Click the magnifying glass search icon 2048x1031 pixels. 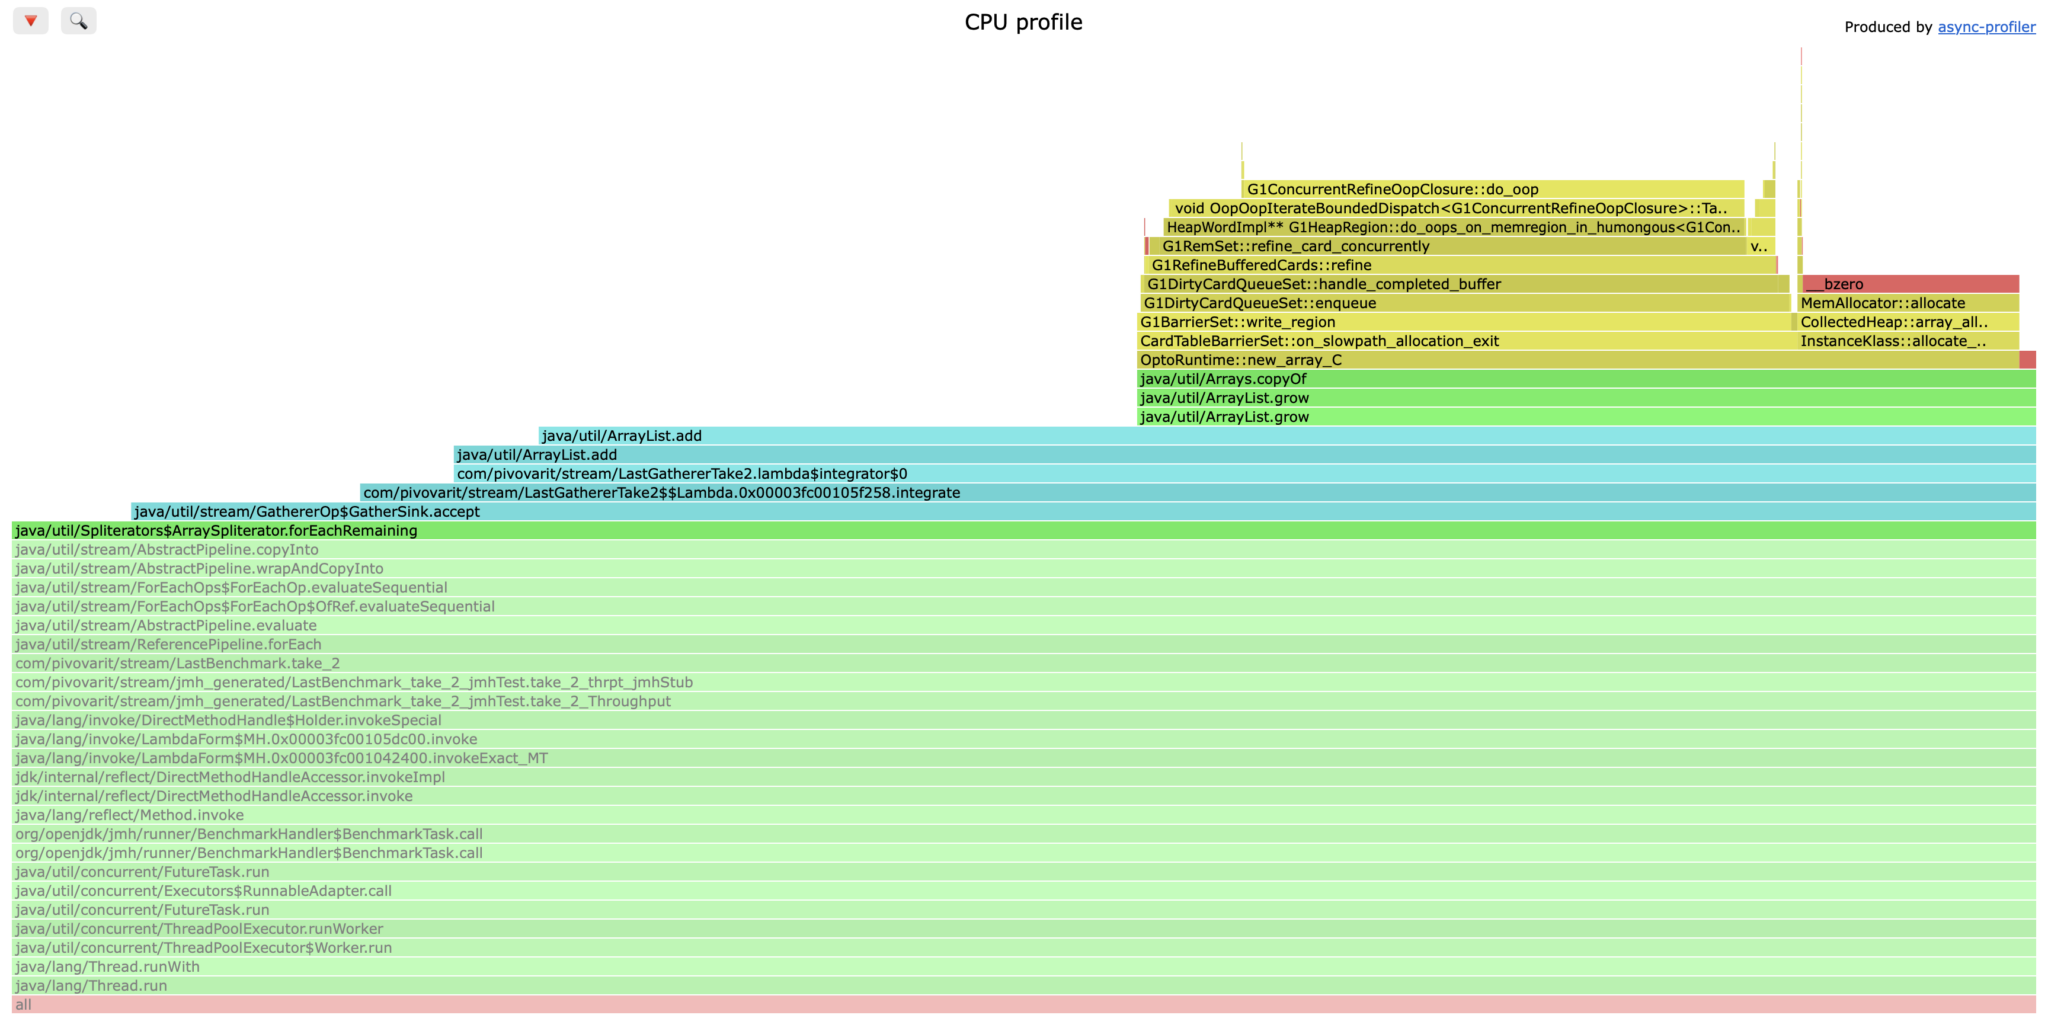pyautogui.click(x=78, y=21)
